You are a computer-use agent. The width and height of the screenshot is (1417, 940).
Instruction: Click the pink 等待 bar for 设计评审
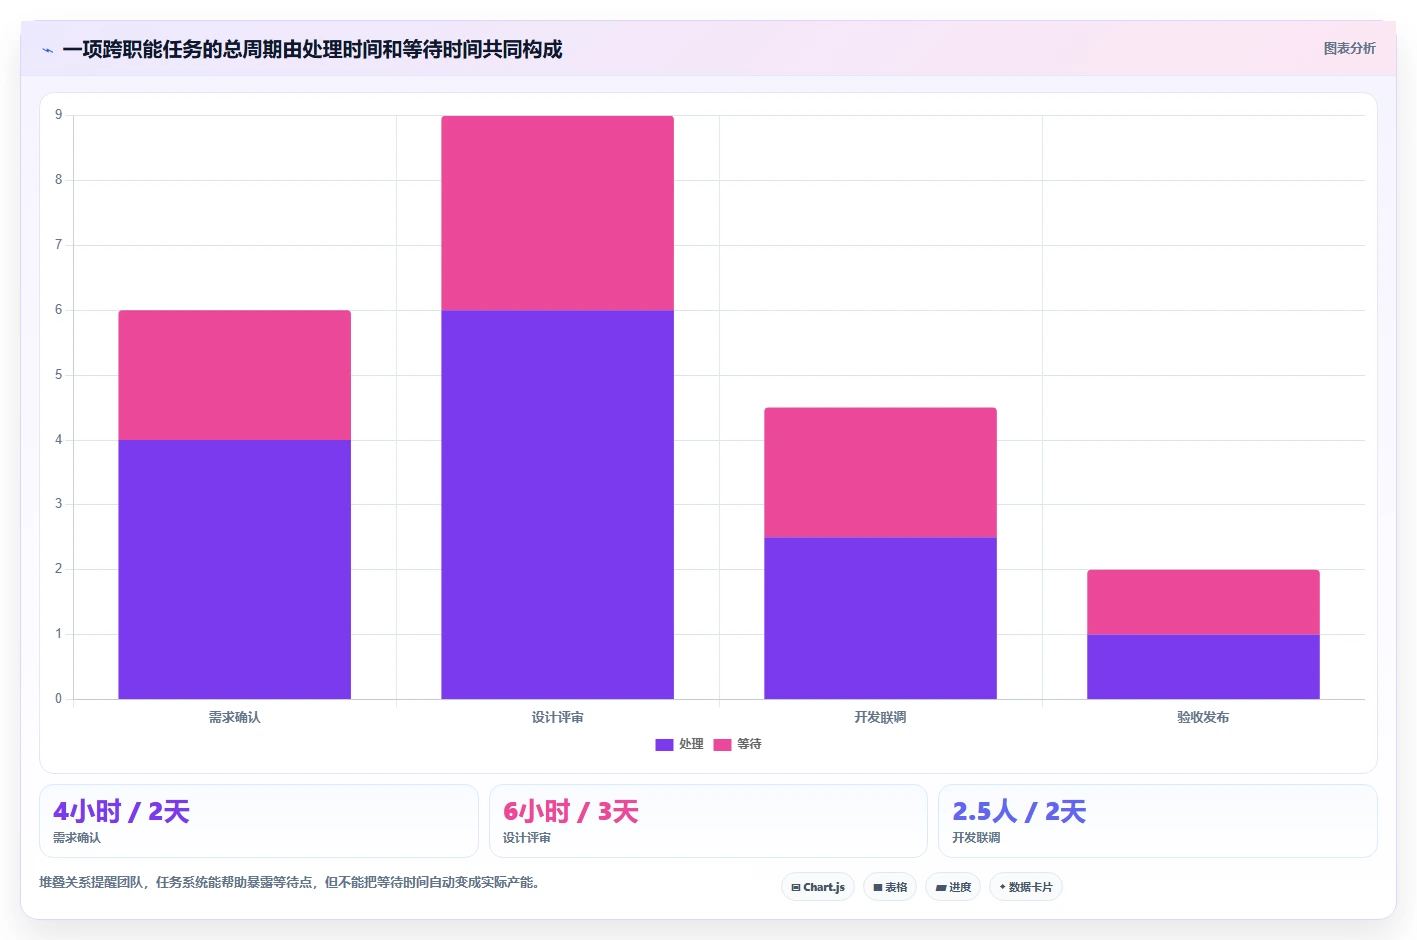pos(557,213)
